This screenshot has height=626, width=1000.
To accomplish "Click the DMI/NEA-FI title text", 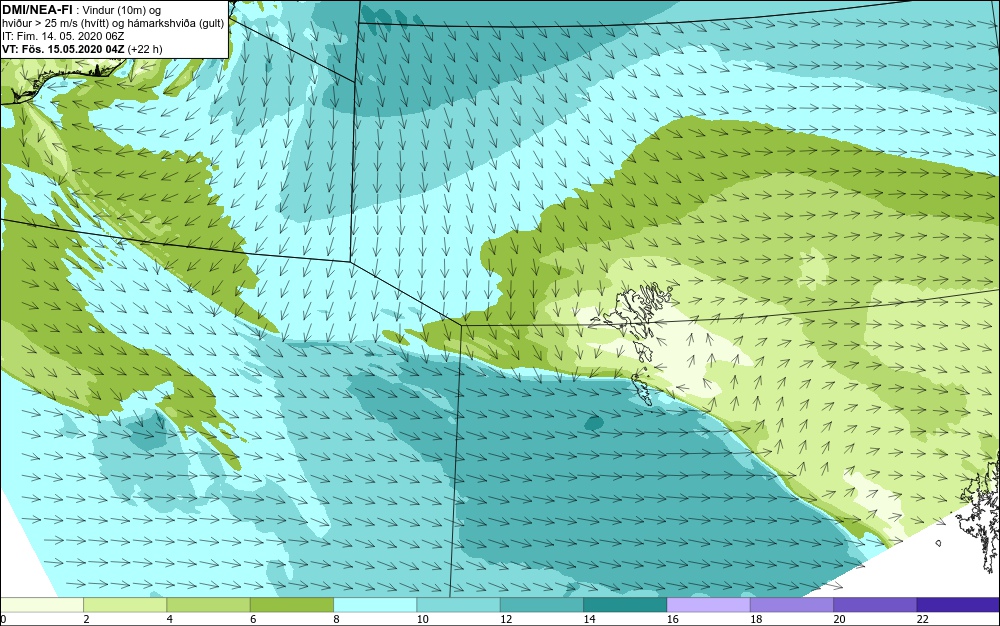I will 38,9.
